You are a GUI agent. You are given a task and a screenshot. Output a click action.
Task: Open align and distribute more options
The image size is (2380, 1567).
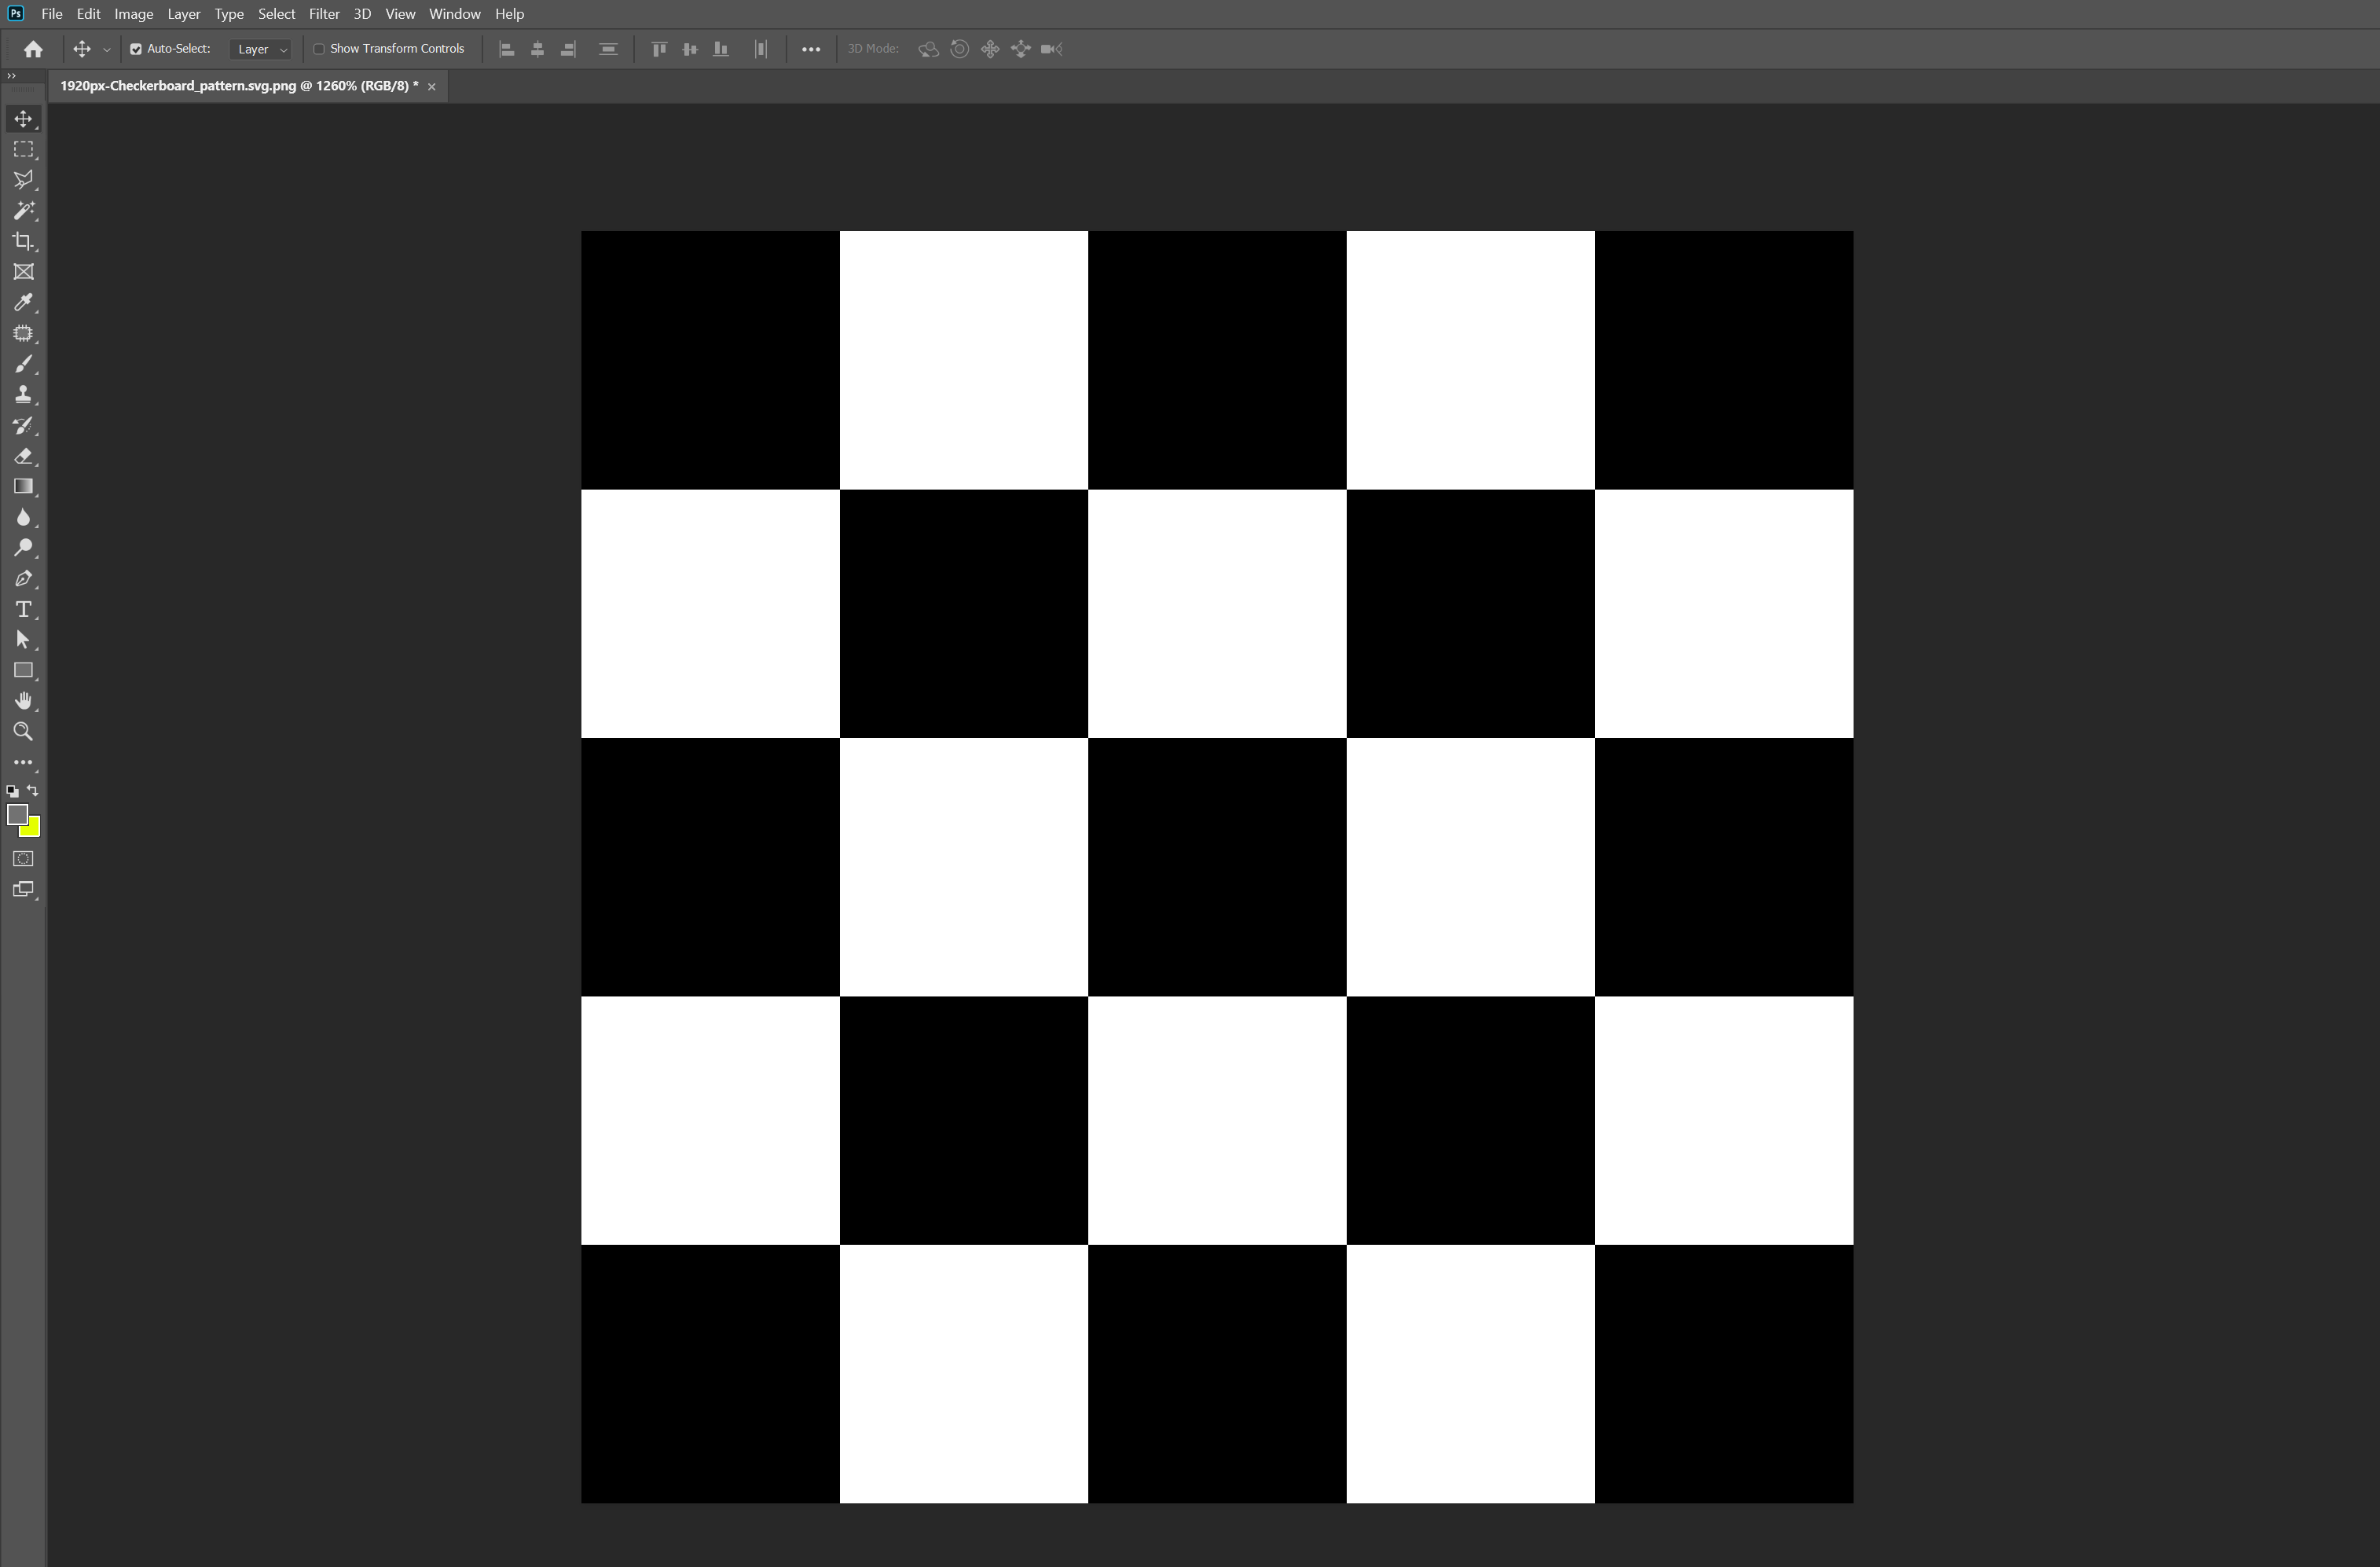811,49
